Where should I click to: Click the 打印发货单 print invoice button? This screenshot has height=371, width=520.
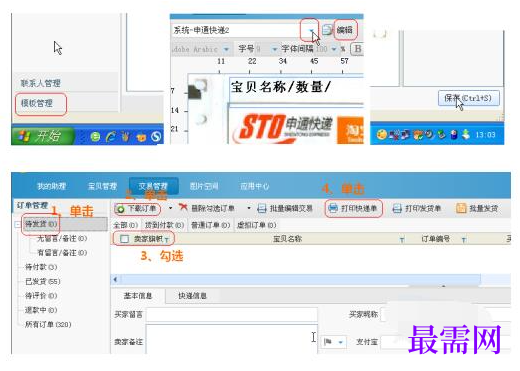tap(417, 209)
